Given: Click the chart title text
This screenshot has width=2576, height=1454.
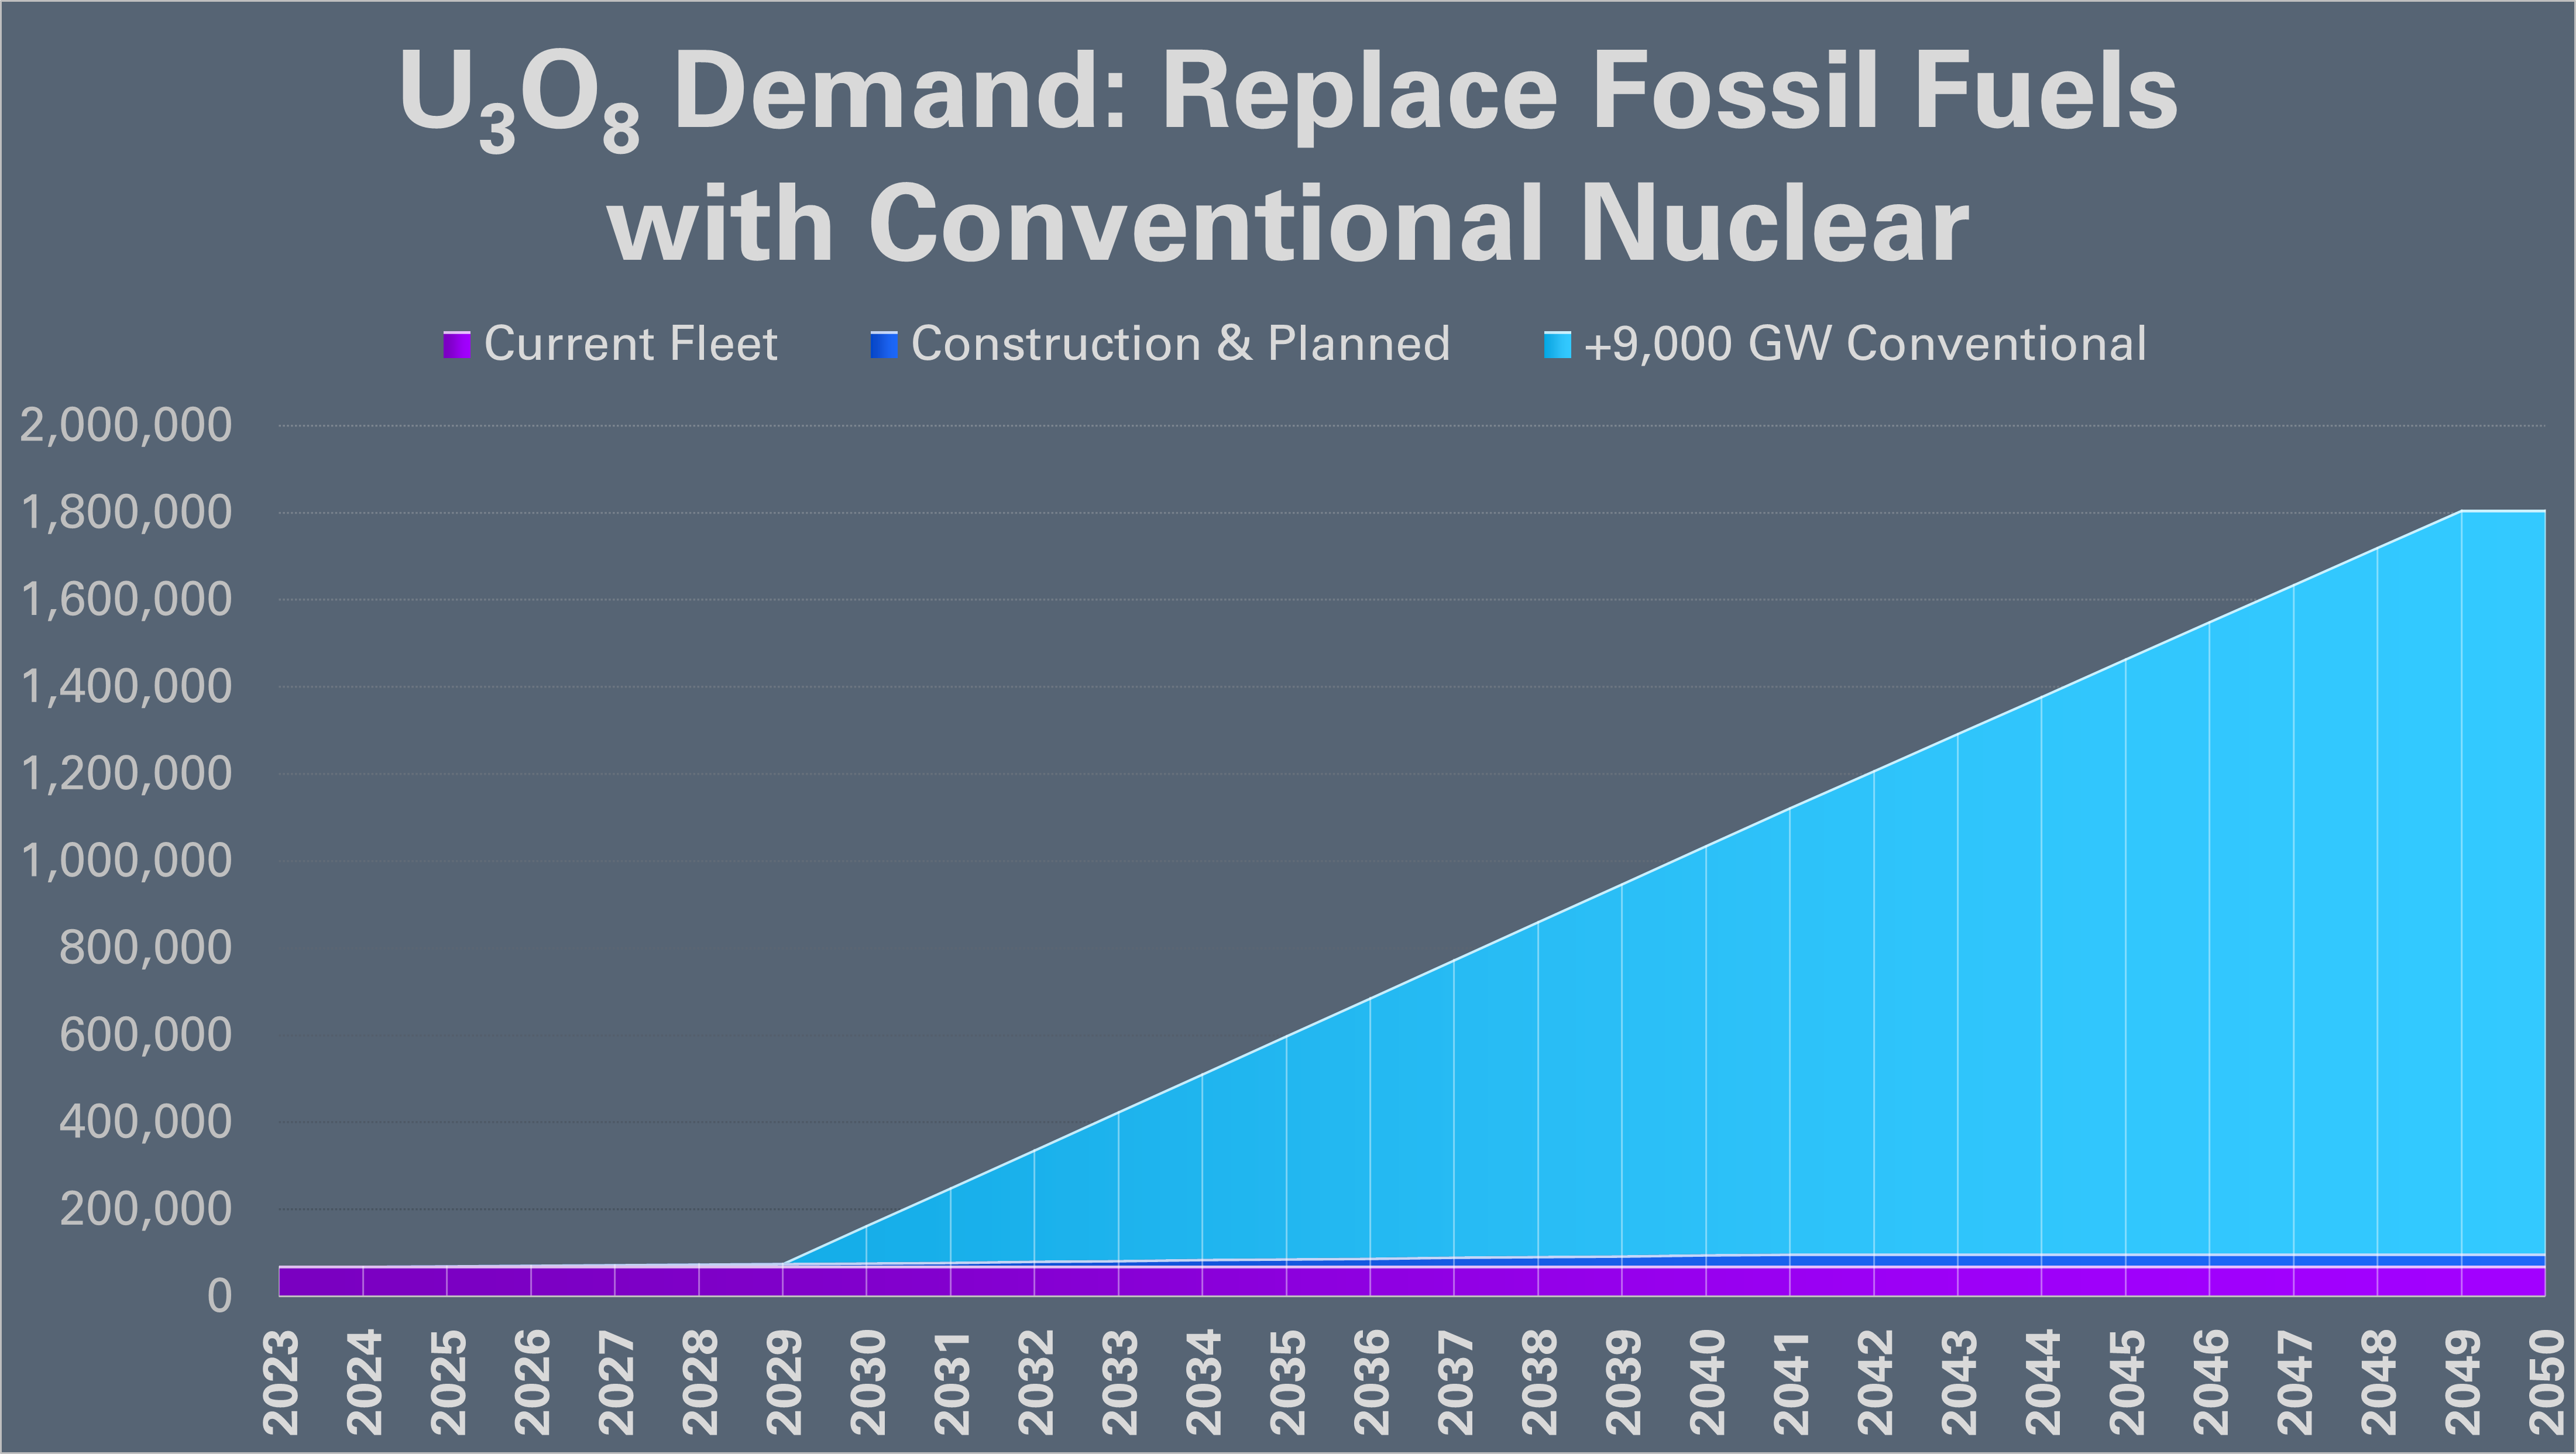Looking at the screenshot, I should 1288,157.
